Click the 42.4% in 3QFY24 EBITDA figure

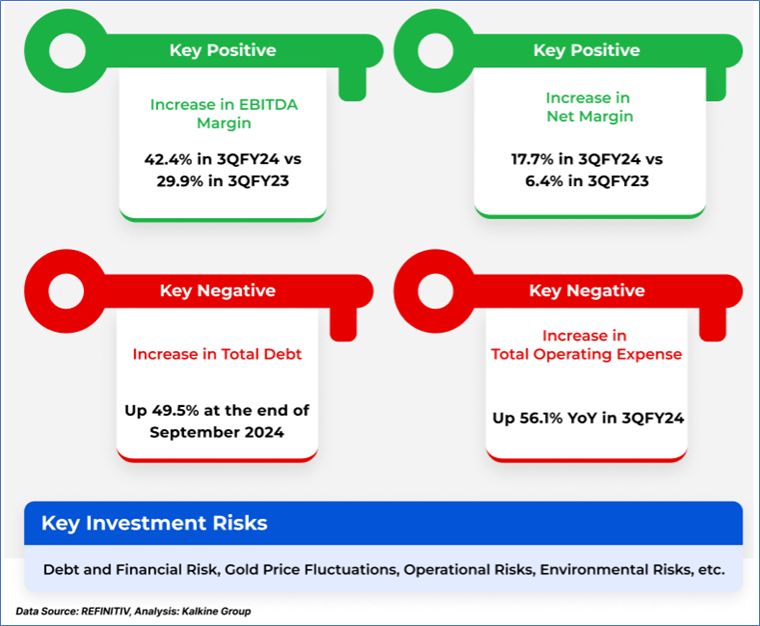(x=222, y=158)
